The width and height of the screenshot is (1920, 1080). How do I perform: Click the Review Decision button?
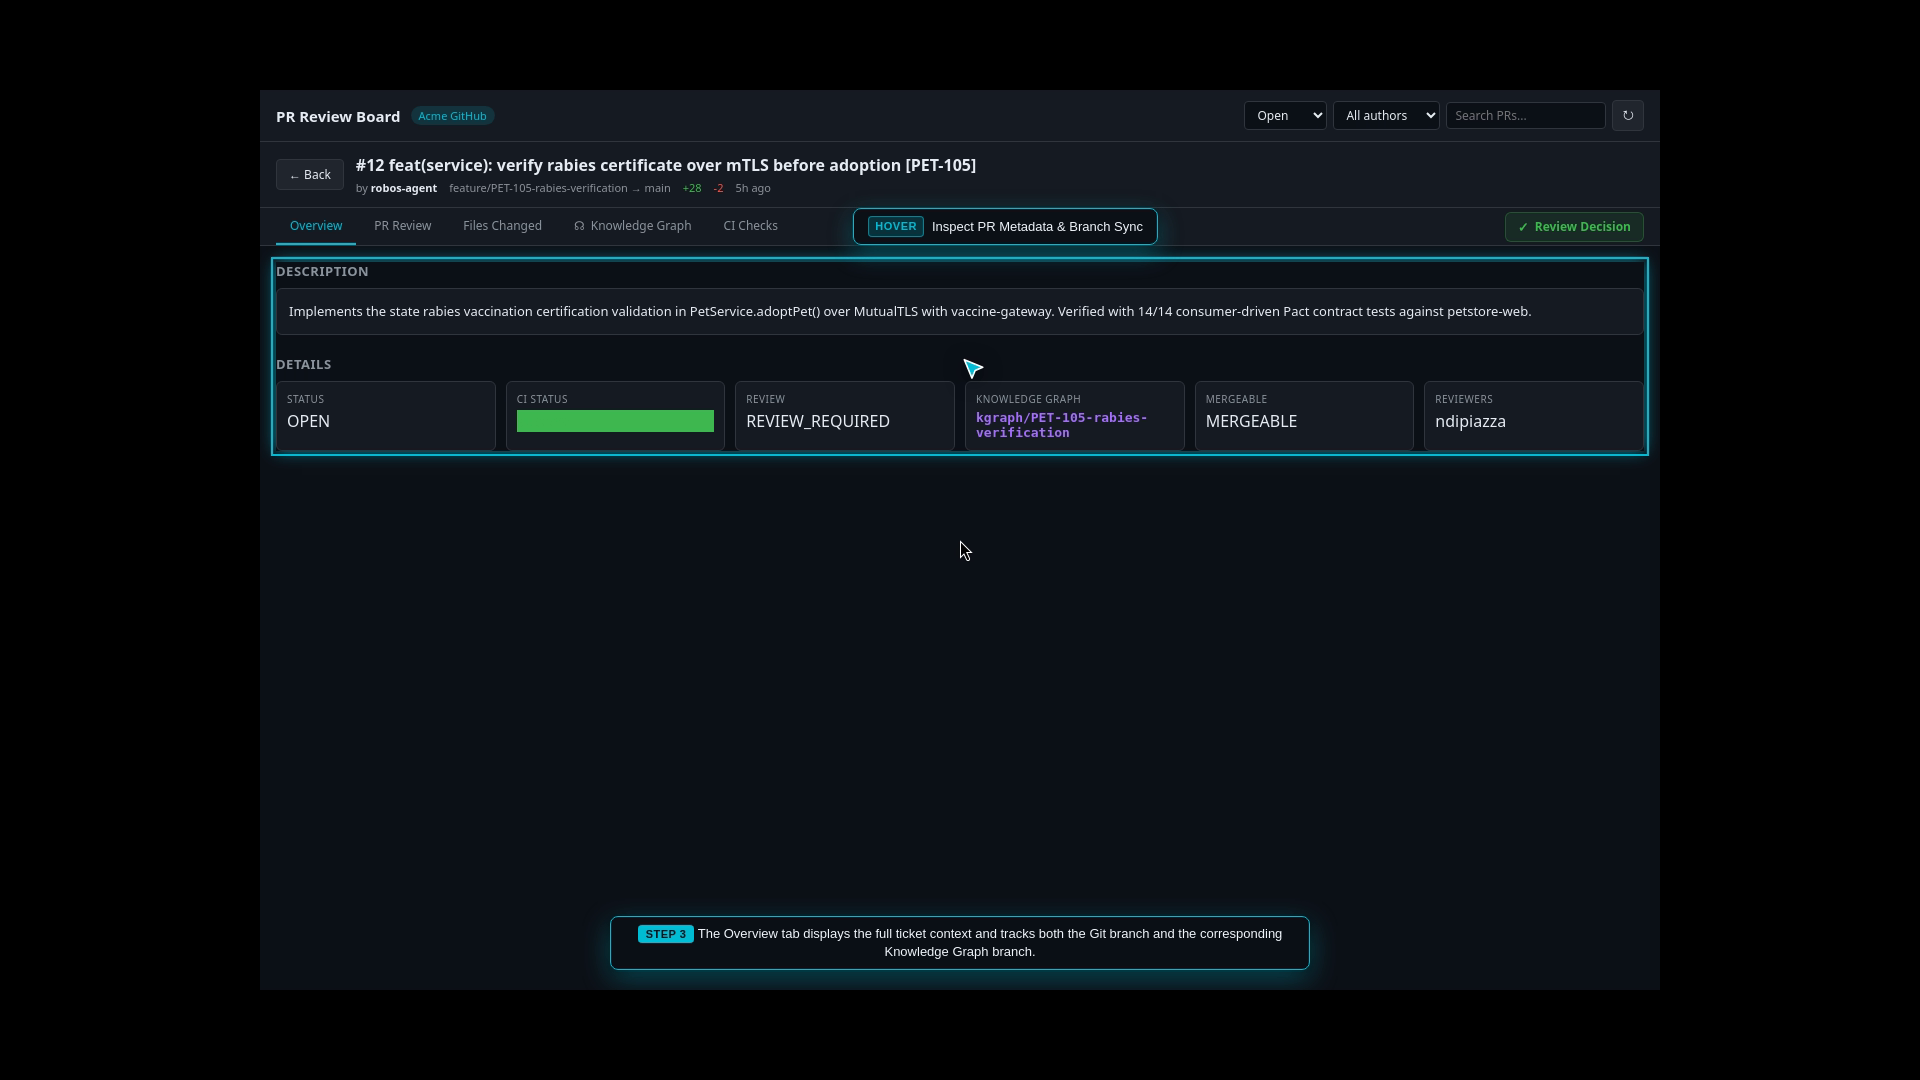[x=1574, y=227]
